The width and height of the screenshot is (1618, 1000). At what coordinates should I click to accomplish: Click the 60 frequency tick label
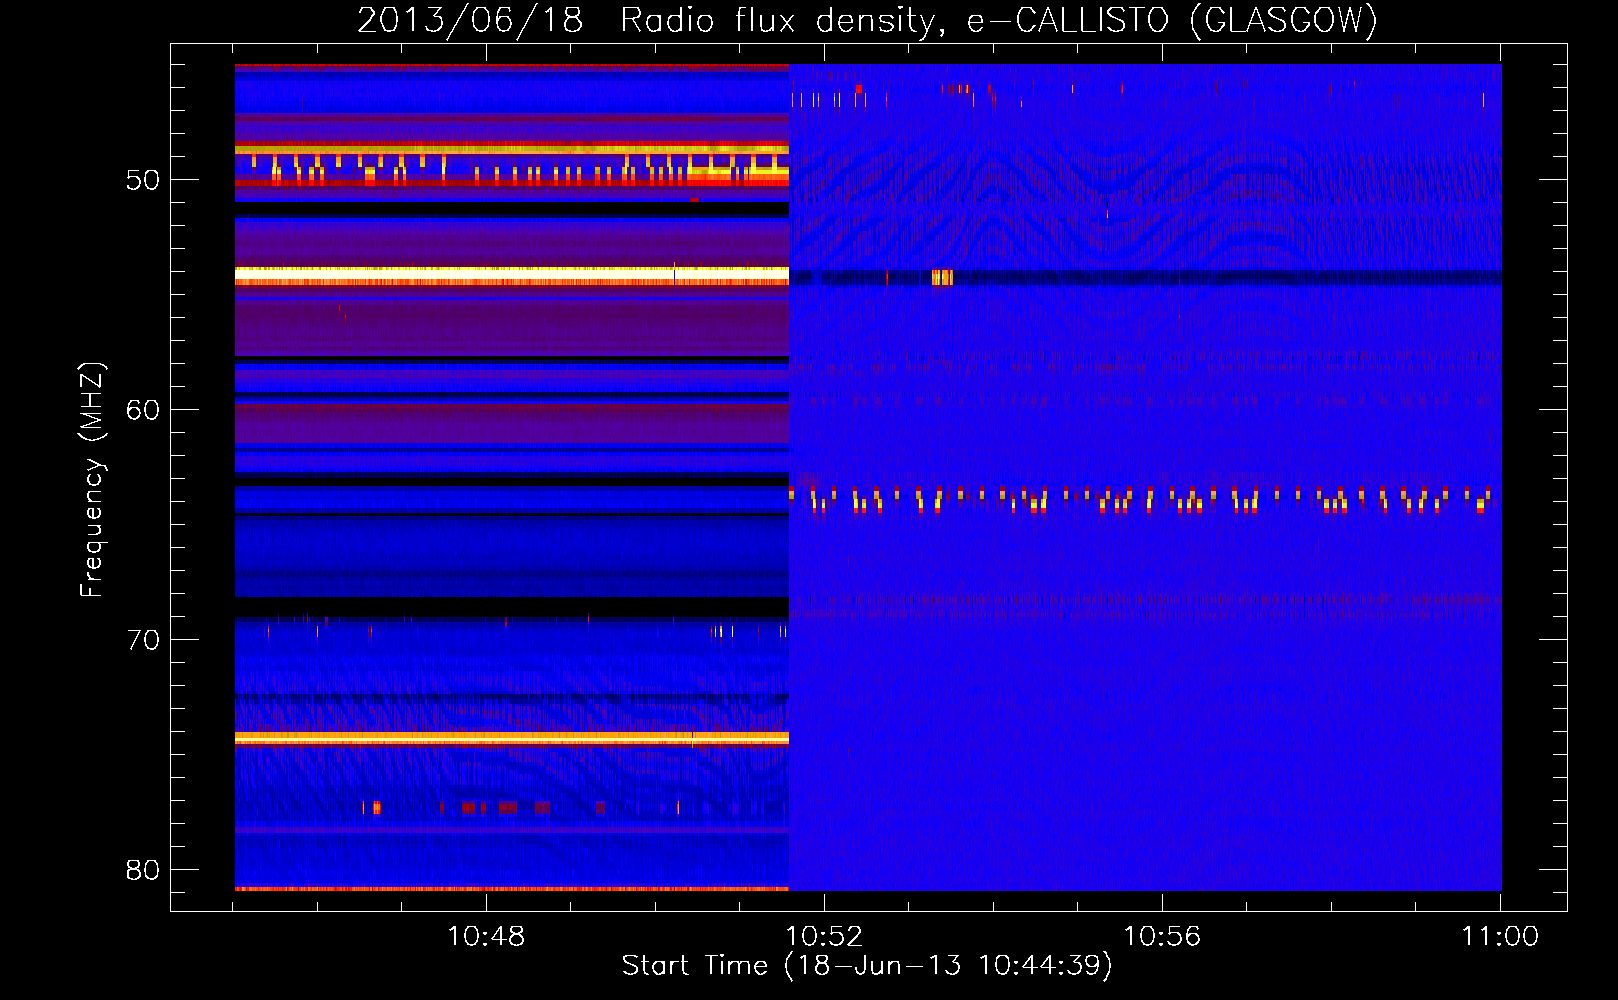(x=143, y=410)
